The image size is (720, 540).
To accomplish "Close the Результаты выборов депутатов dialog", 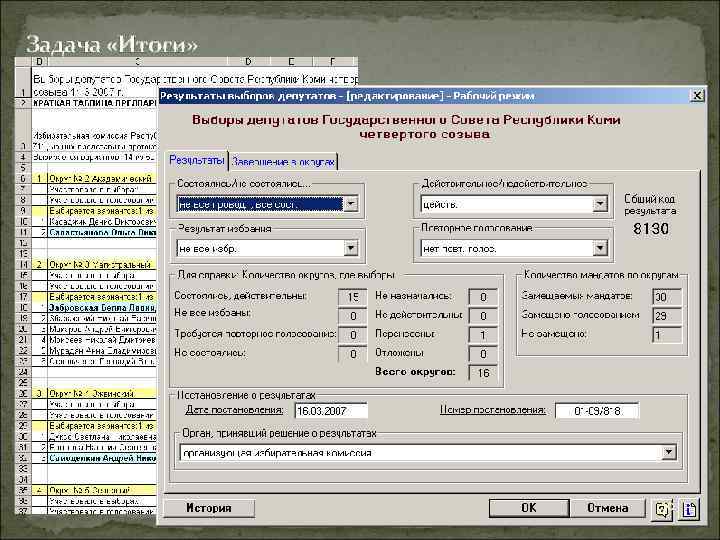I will [x=697, y=96].
